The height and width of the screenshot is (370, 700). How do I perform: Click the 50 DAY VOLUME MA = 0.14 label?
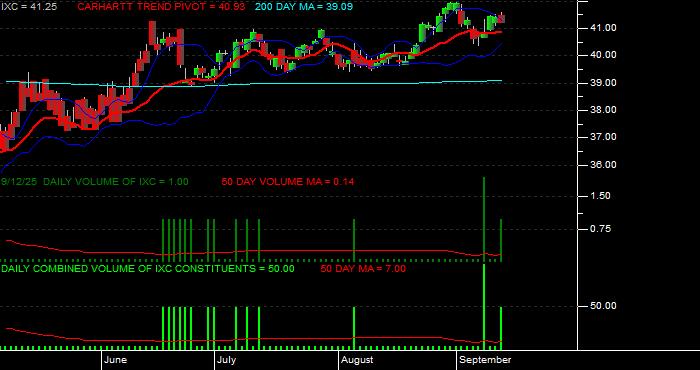pyautogui.click(x=288, y=182)
